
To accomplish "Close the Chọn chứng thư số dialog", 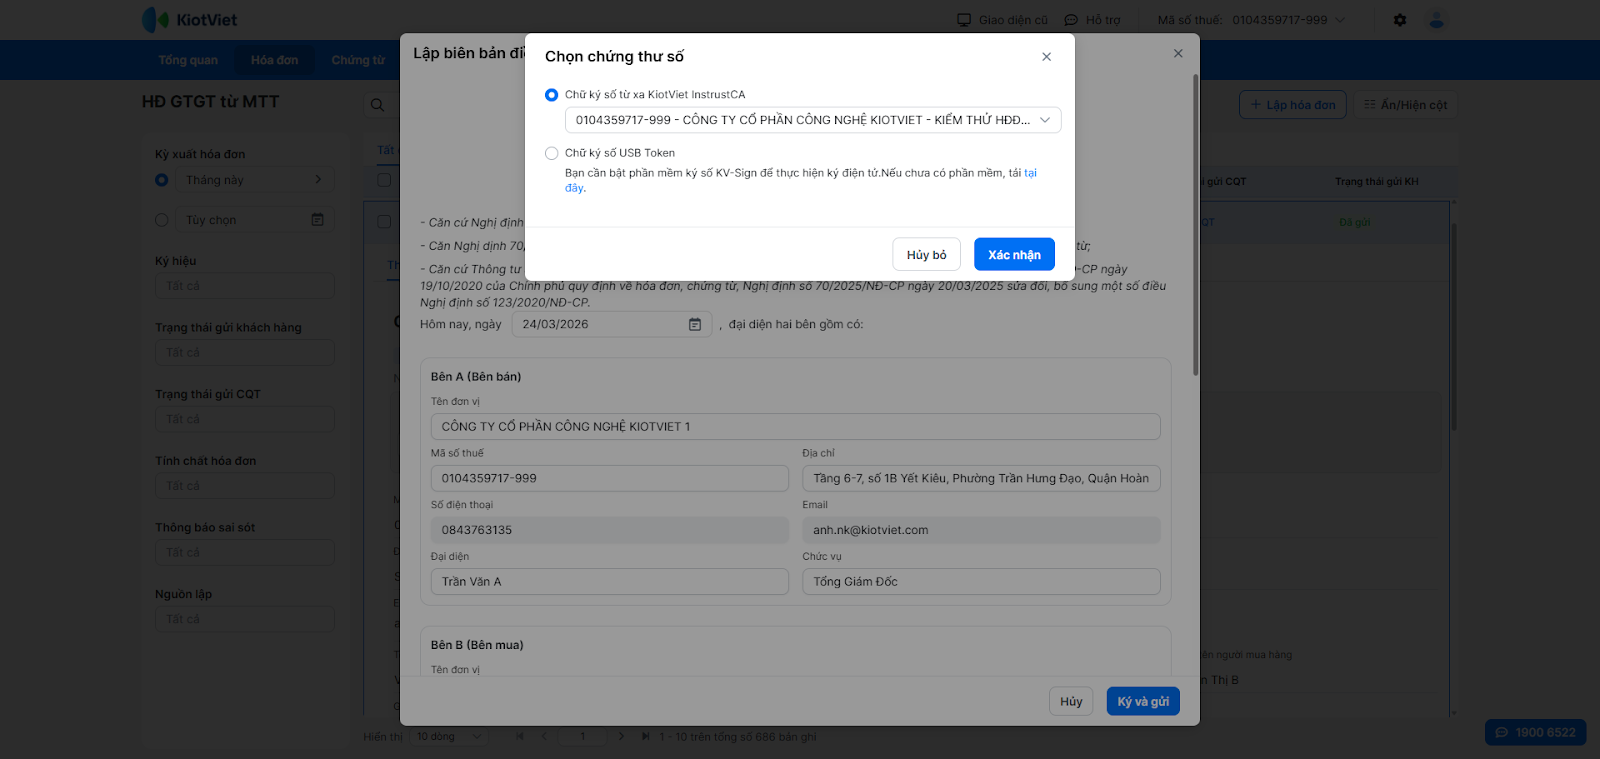I will [x=1046, y=57].
